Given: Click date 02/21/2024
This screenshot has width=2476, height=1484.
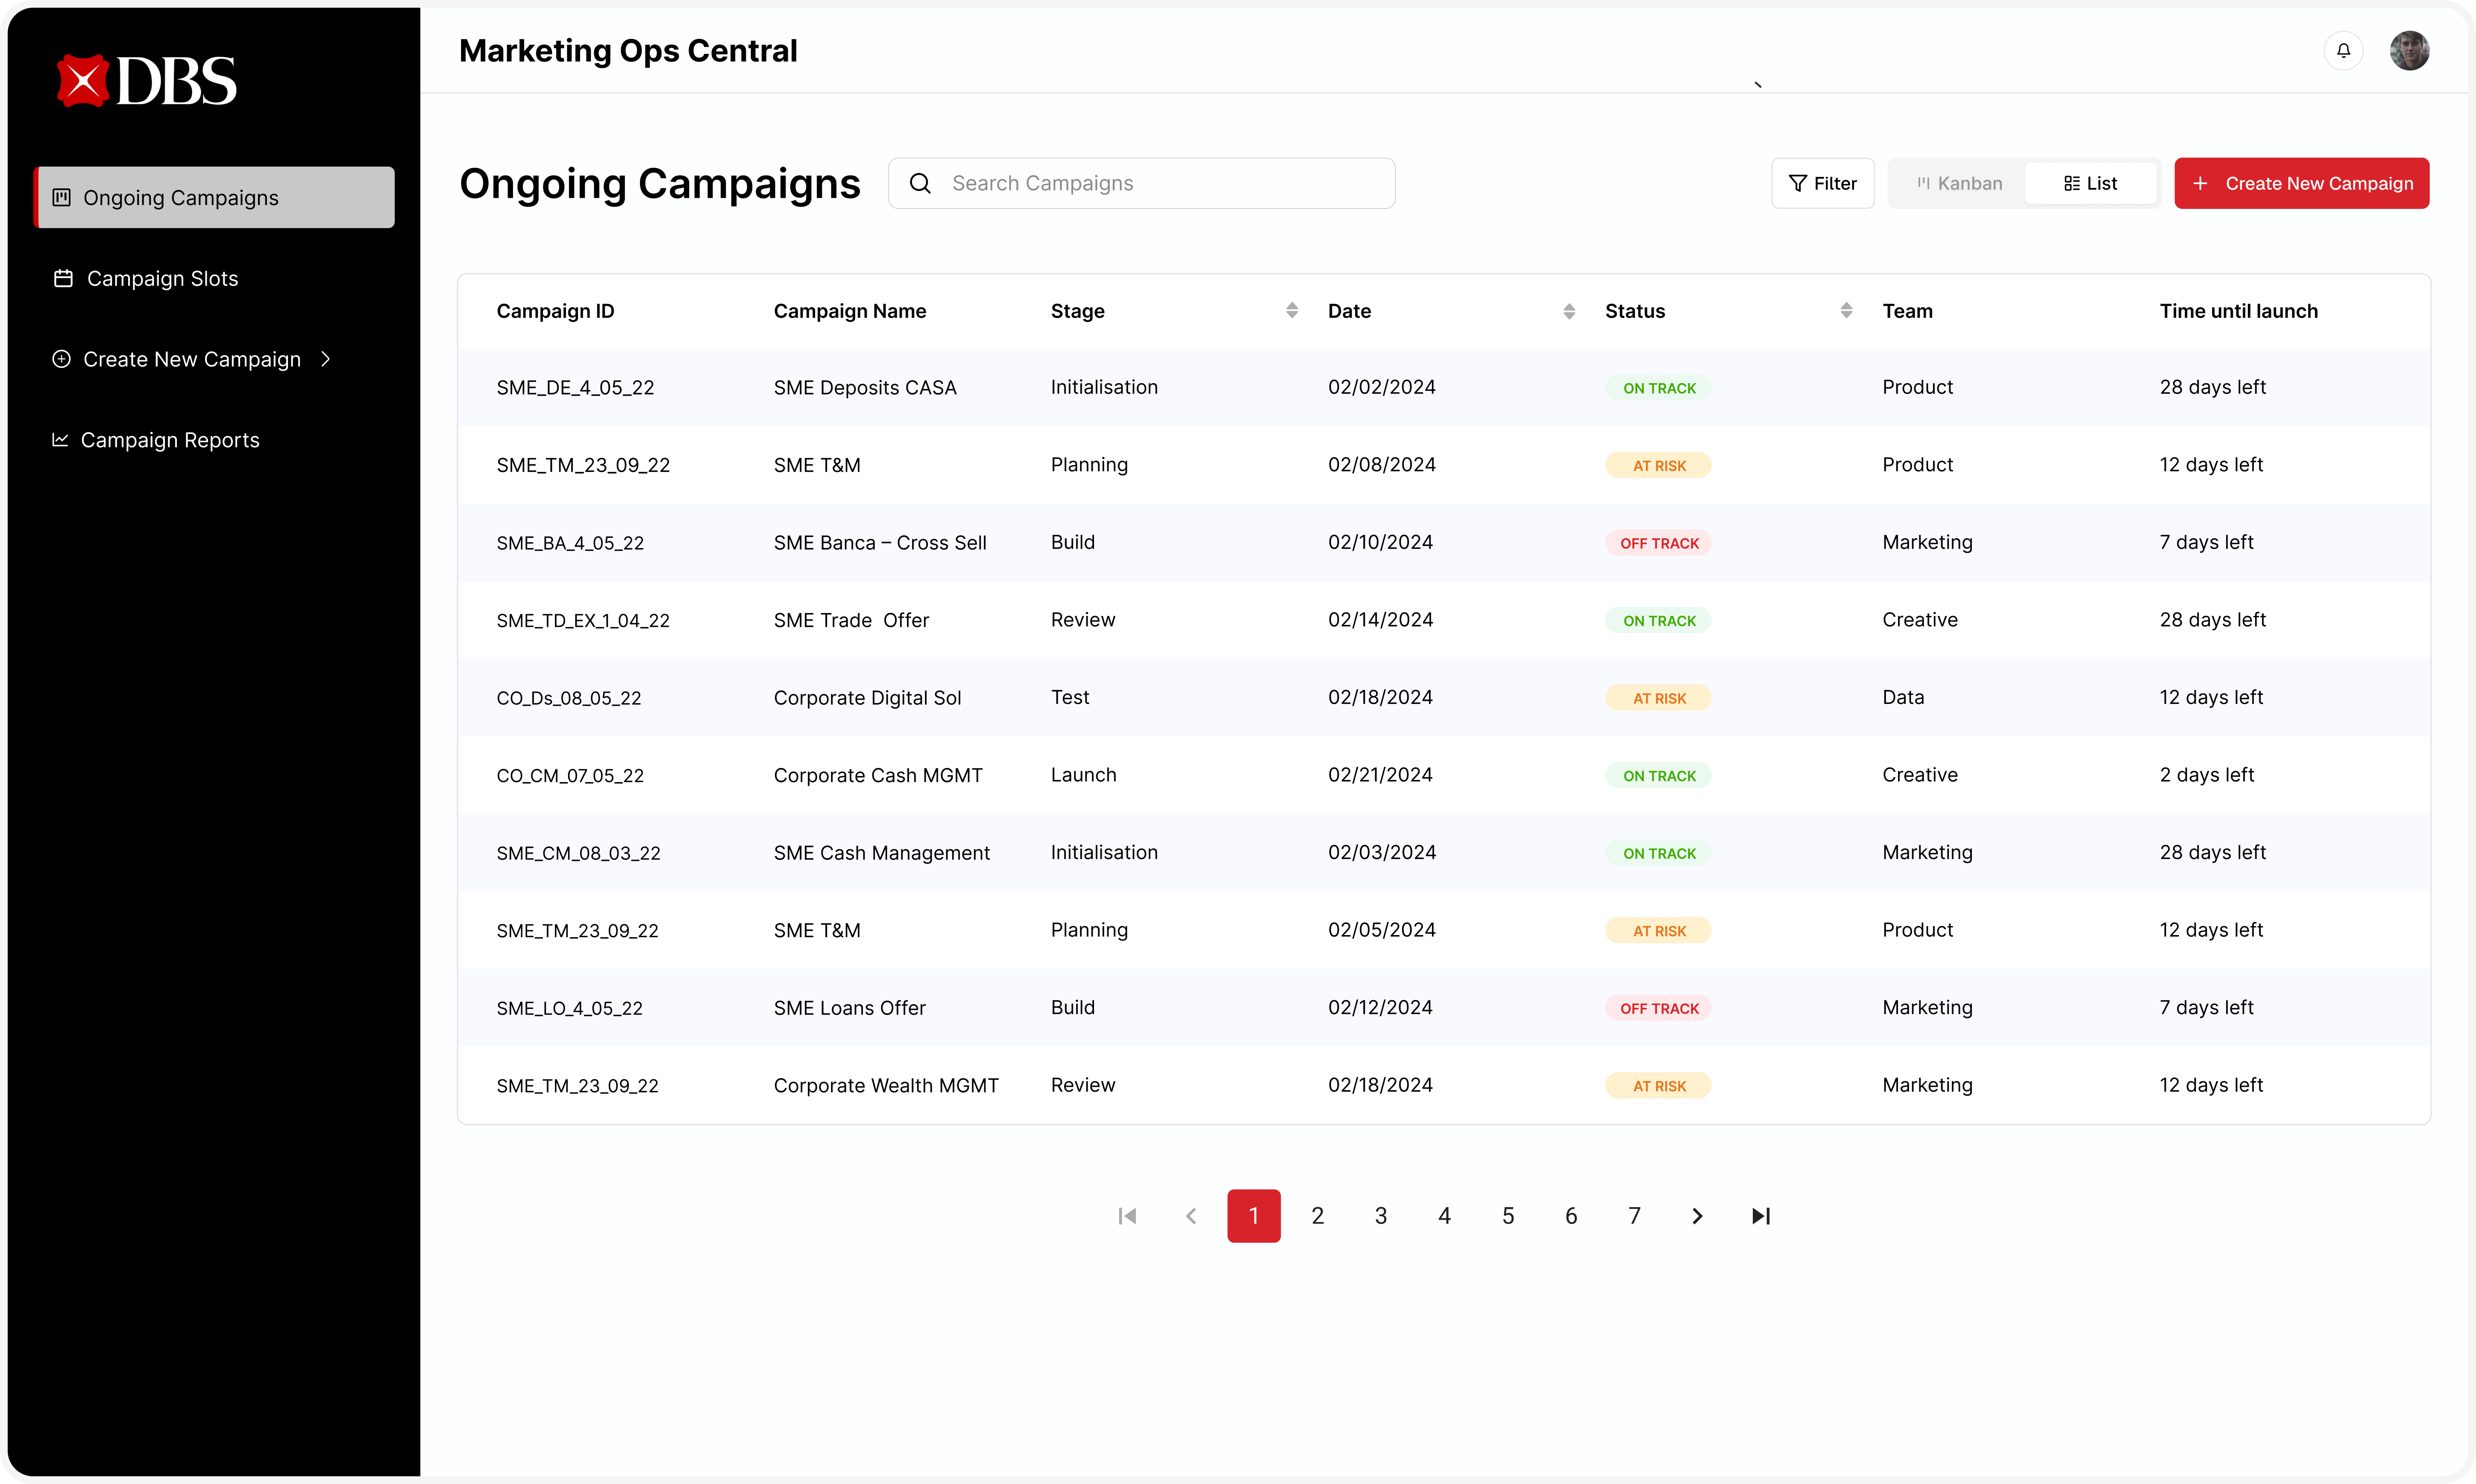Looking at the screenshot, I should (1380, 775).
